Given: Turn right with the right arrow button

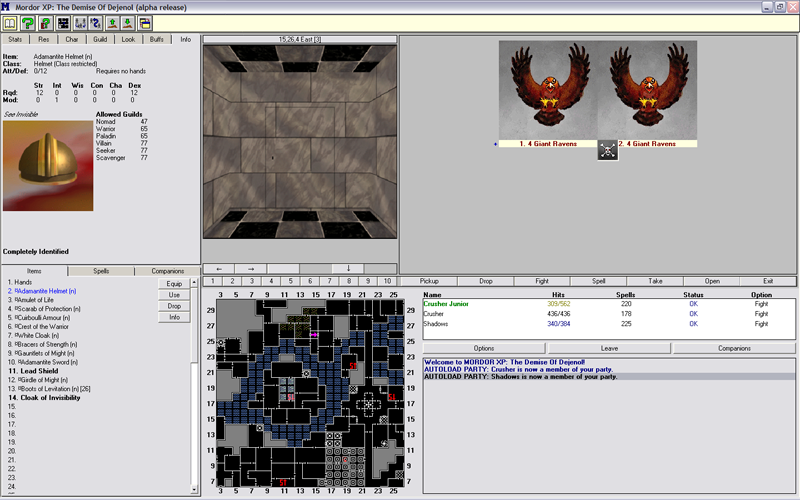Looking at the screenshot, I should [x=250, y=268].
